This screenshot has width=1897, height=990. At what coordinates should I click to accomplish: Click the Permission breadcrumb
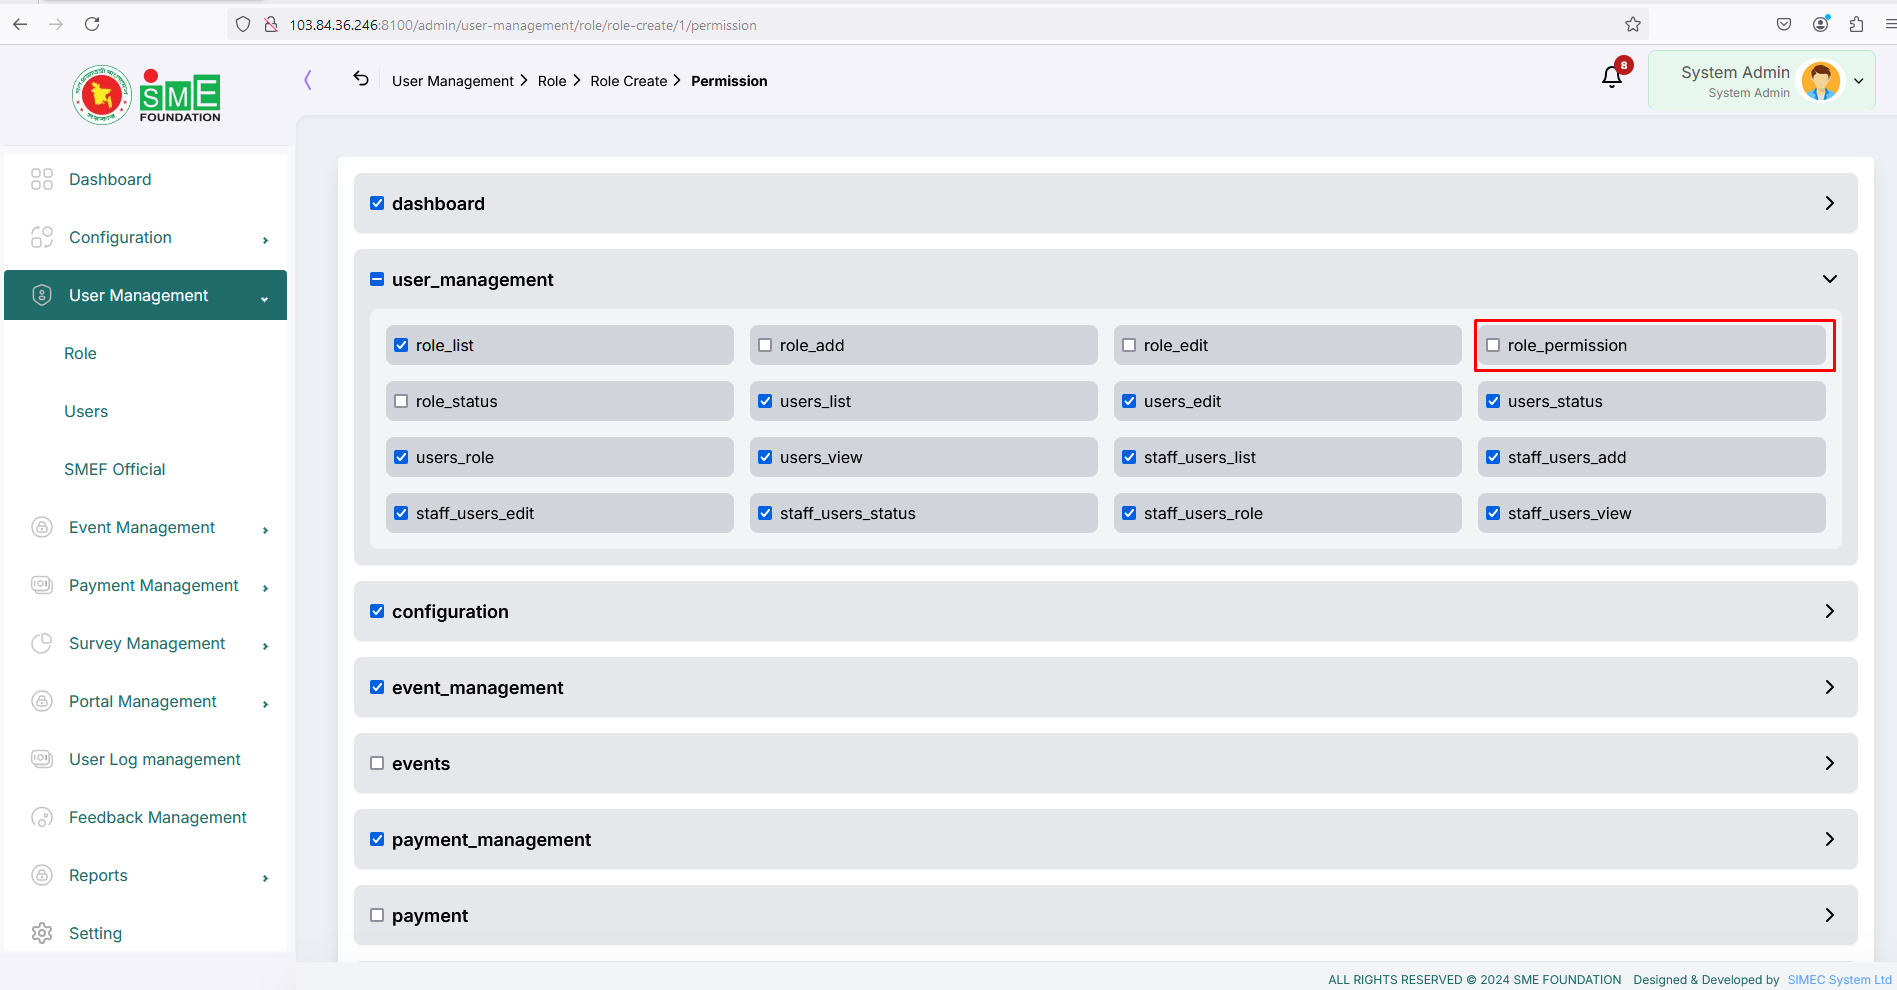coord(729,81)
